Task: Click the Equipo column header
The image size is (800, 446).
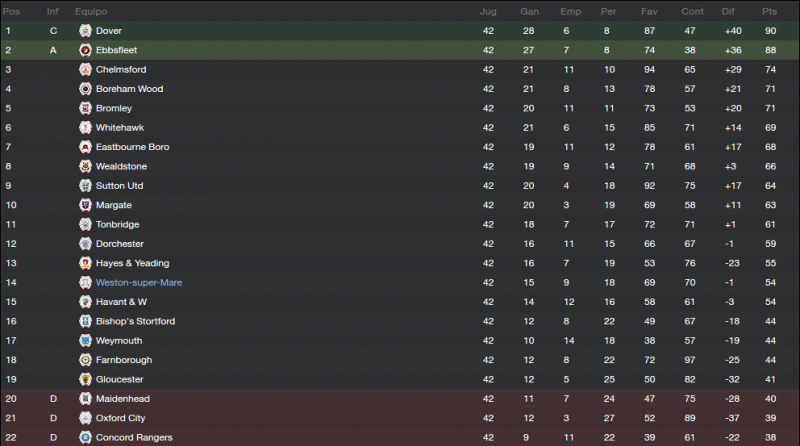Action: click(91, 11)
